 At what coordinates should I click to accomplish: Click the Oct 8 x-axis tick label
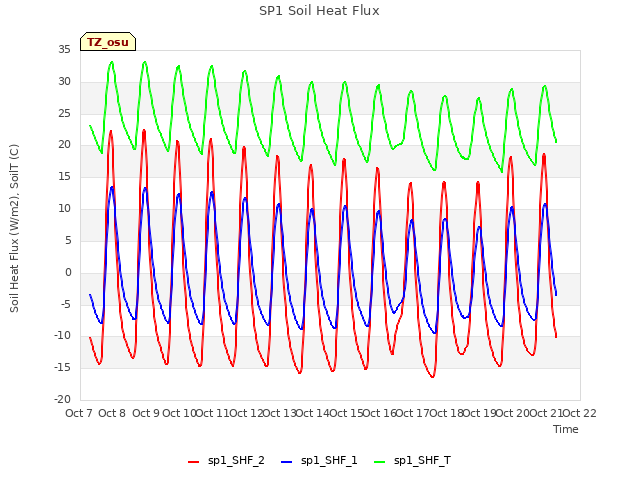[112, 413]
